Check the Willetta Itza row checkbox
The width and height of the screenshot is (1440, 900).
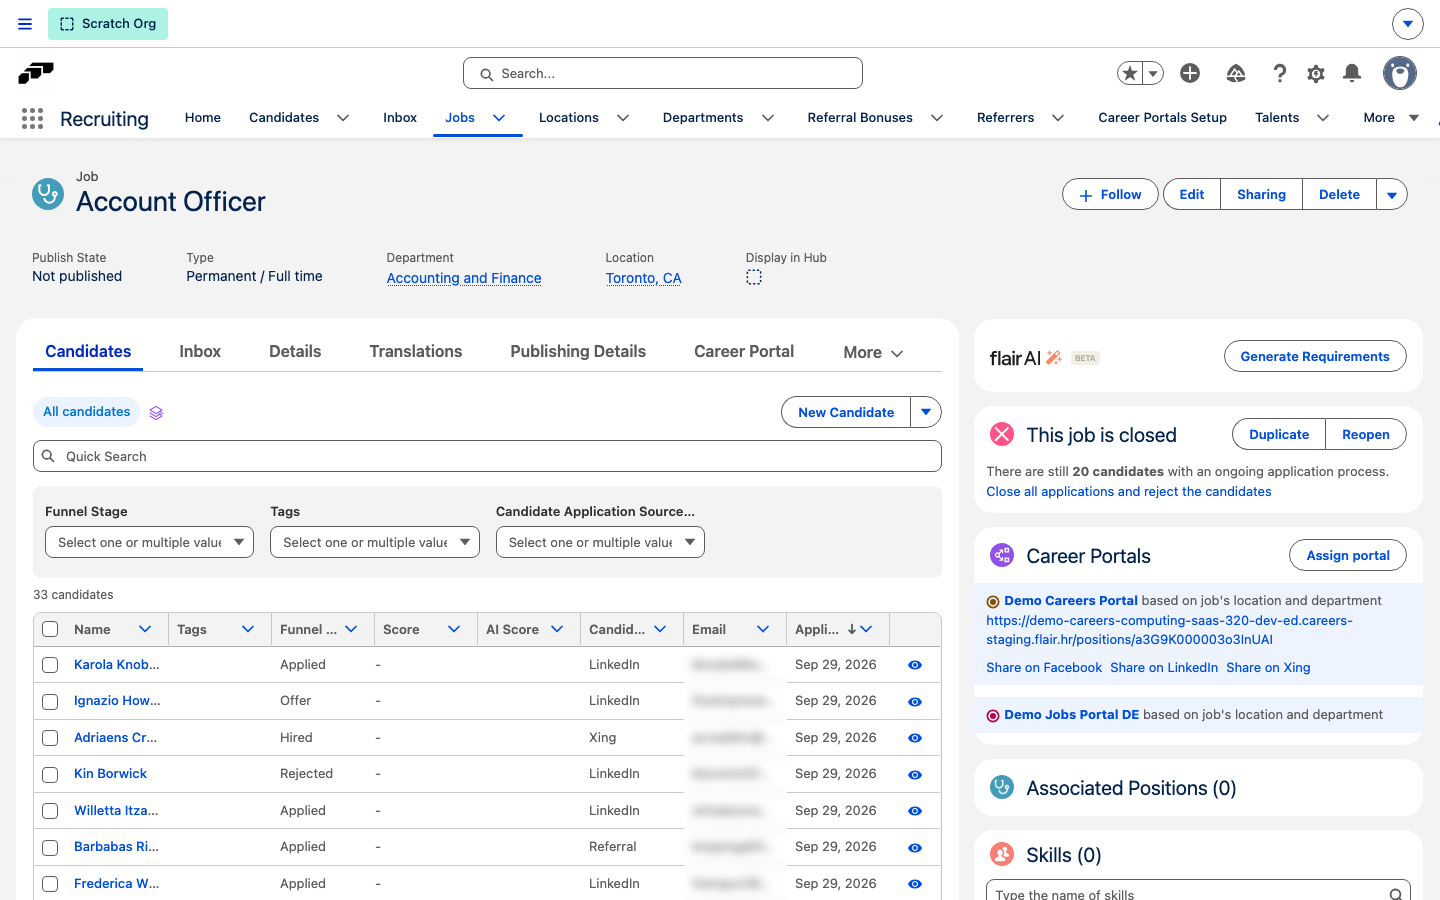point(50,811)
